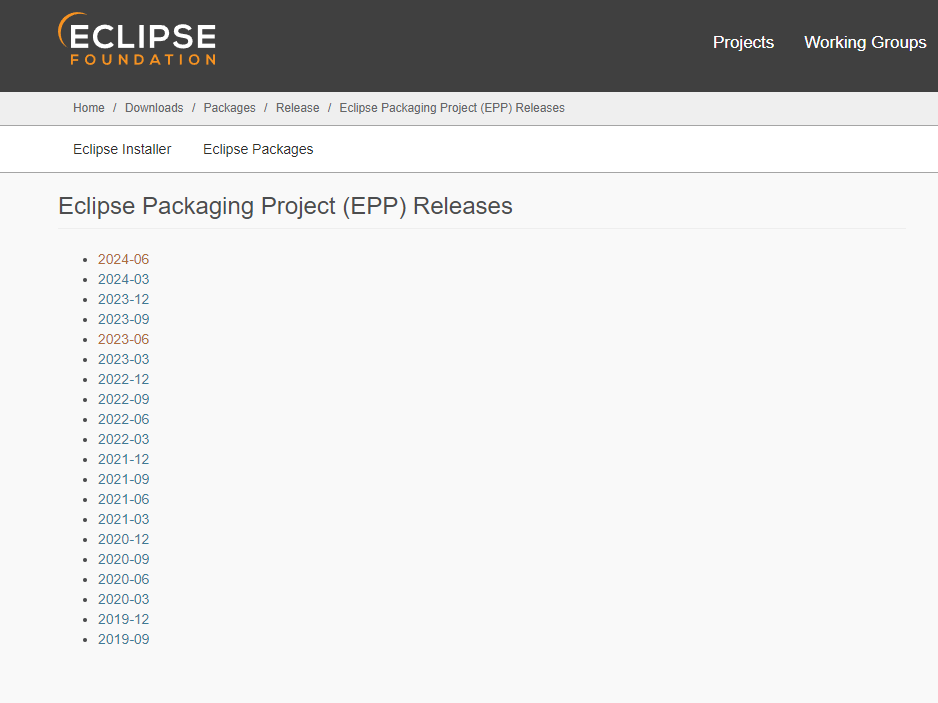Open the 2021-09 release link
The image size is (938, 703).
coord(123,479)
